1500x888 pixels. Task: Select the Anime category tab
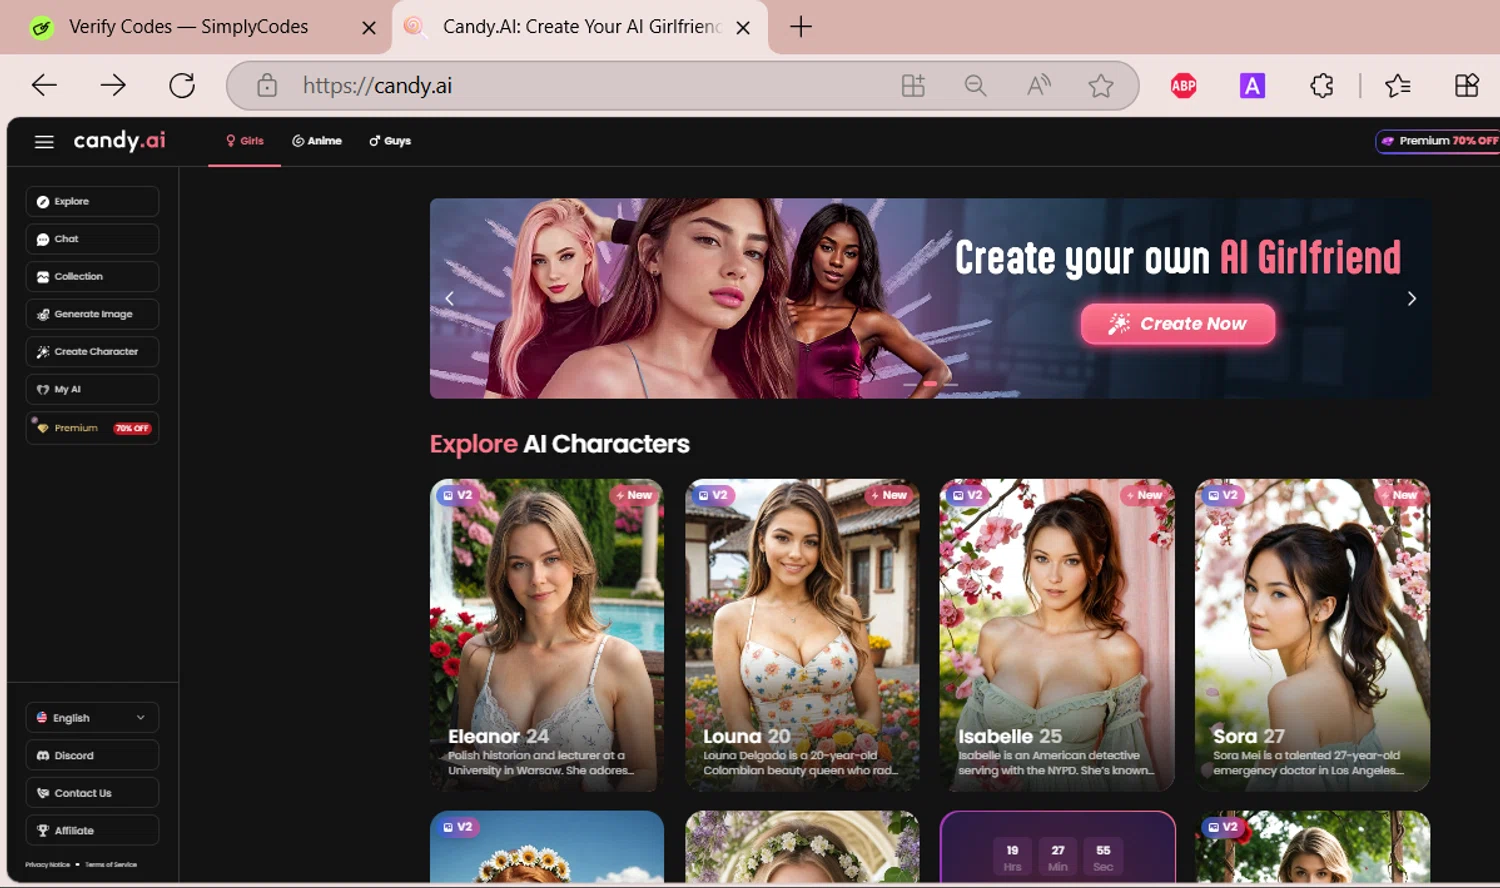[317, 141]
